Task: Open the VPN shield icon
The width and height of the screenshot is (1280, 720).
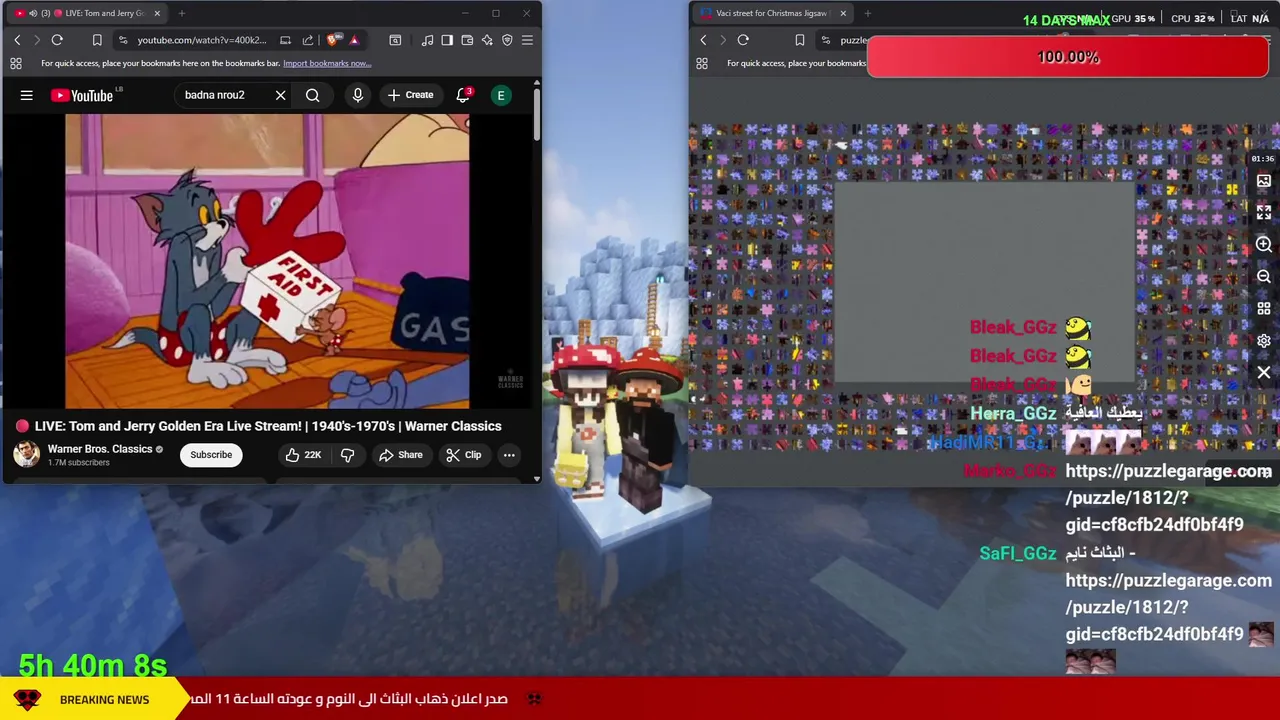Action: point(507,40)
